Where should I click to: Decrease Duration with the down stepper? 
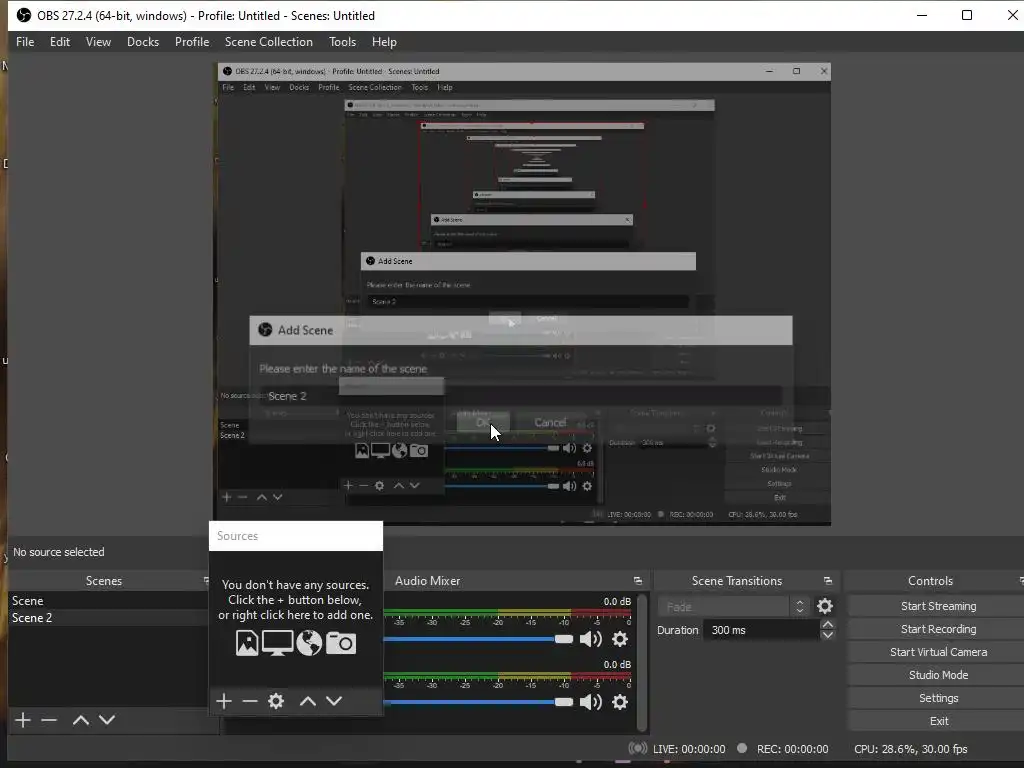(x=827, y=635)
